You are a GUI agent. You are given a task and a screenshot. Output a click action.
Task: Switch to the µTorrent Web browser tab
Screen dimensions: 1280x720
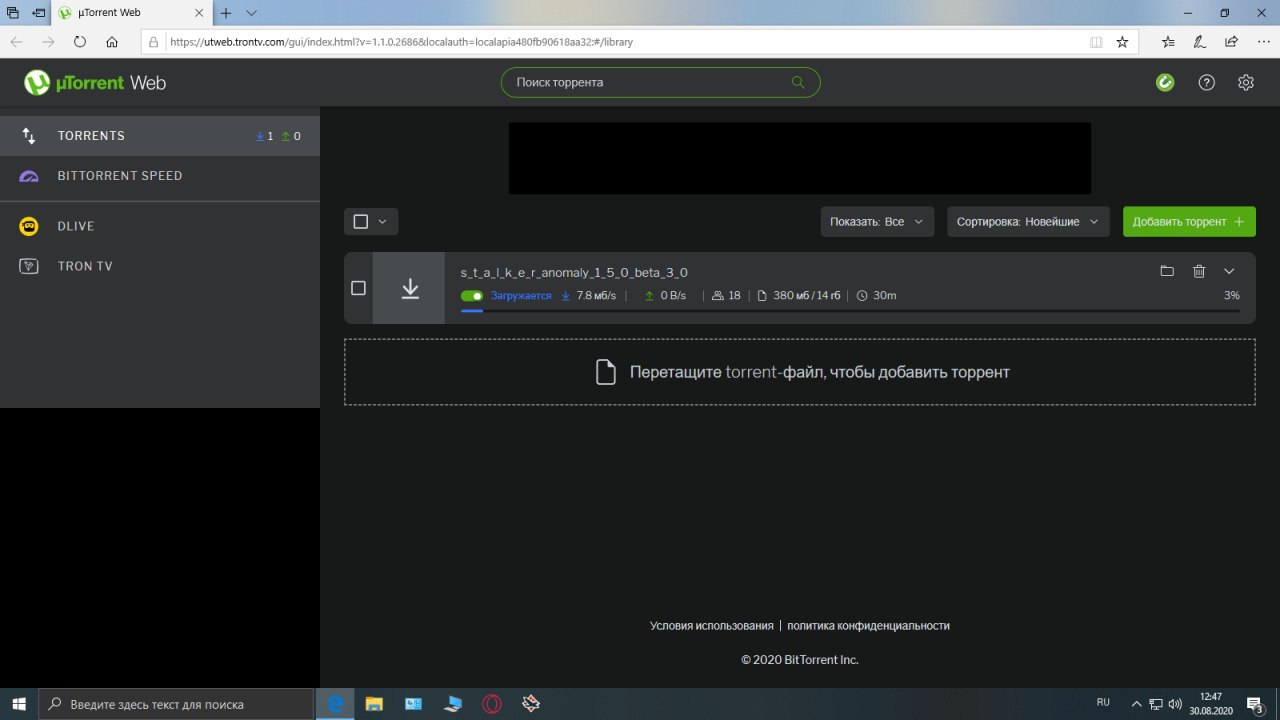tap(130, 13)
